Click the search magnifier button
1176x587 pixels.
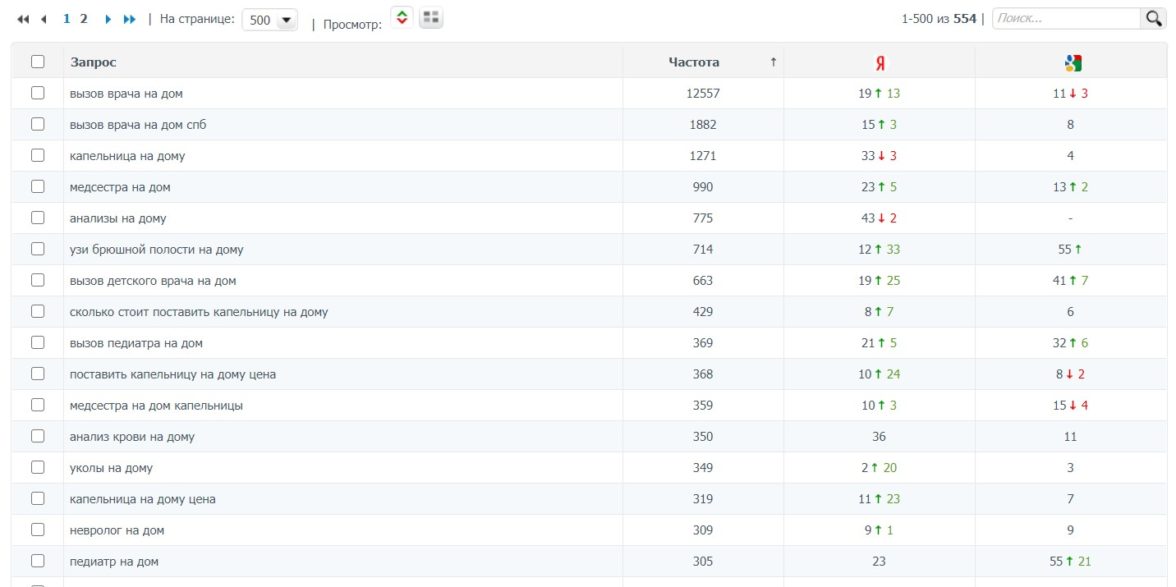pos(1154,19)
